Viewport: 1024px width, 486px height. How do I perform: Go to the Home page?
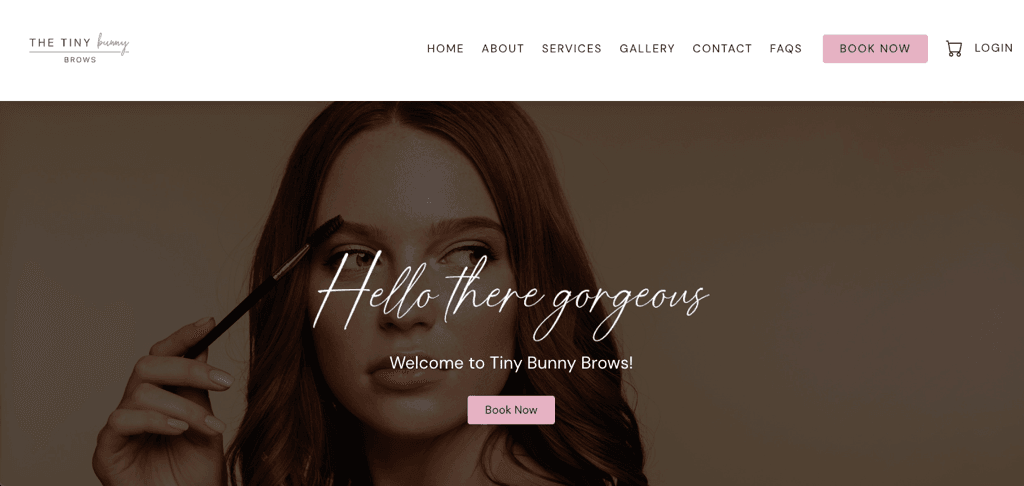click(x=445, y=48)
